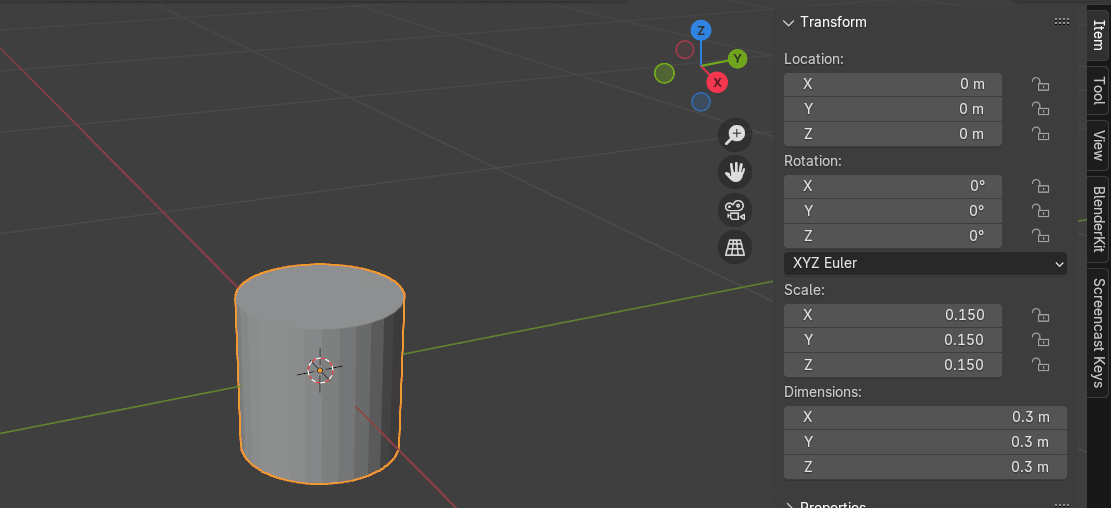Open the Screencast Keys tab
1111x508 pixels.
(1098, 332)
